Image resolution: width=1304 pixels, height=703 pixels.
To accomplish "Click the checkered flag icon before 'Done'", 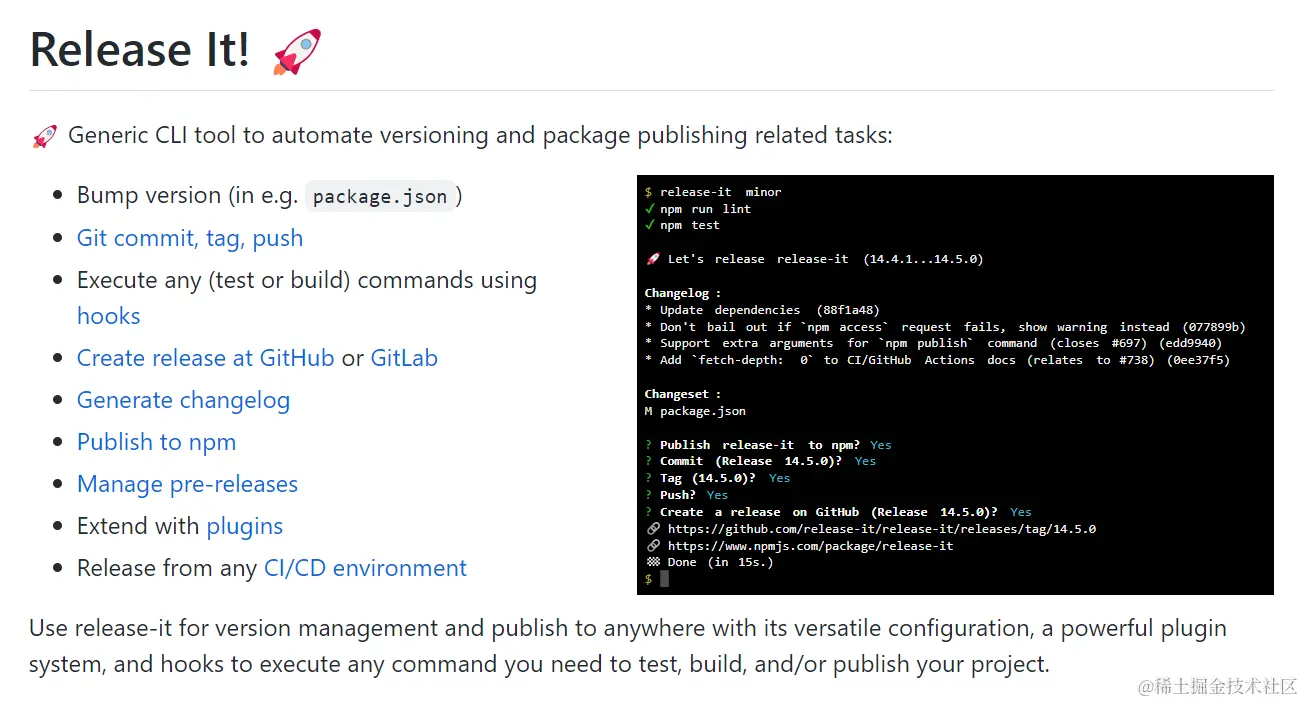I will pos(653,562).
